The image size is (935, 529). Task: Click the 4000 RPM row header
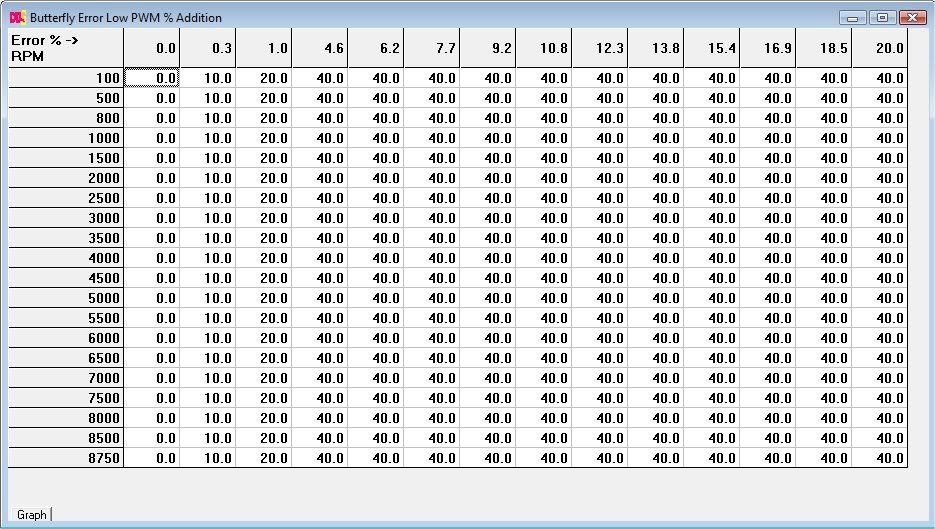coord(66,258)
